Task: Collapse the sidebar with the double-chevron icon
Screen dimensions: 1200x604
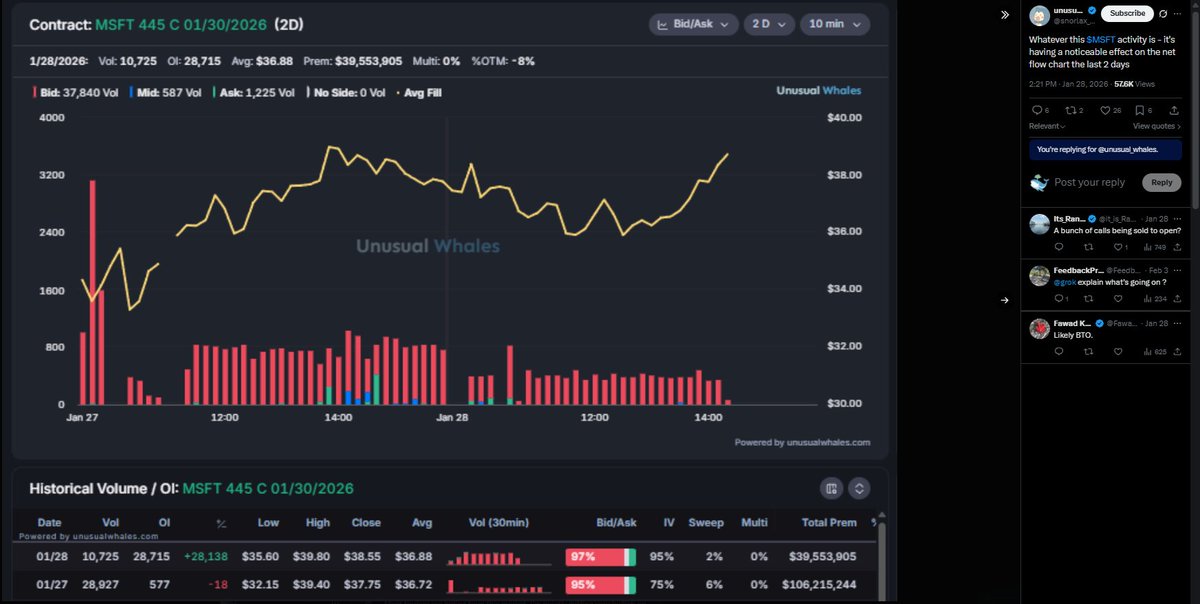Action: pyautogui.click(x=1005, y=15)
